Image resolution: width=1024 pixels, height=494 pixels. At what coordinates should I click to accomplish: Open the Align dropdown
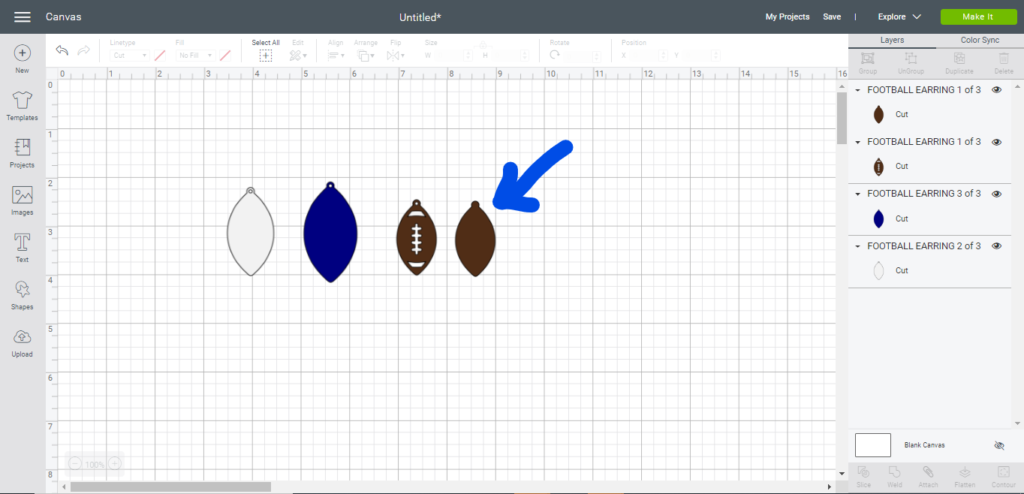[336, 56]
